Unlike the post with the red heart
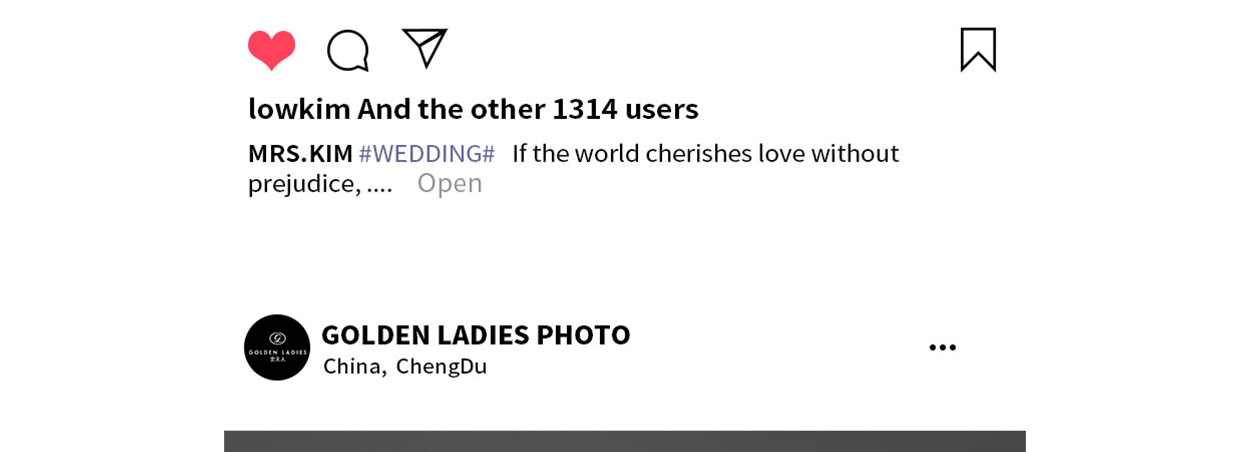The width and height of the screenshot is (1250, 452). click(x=271, y=50)
